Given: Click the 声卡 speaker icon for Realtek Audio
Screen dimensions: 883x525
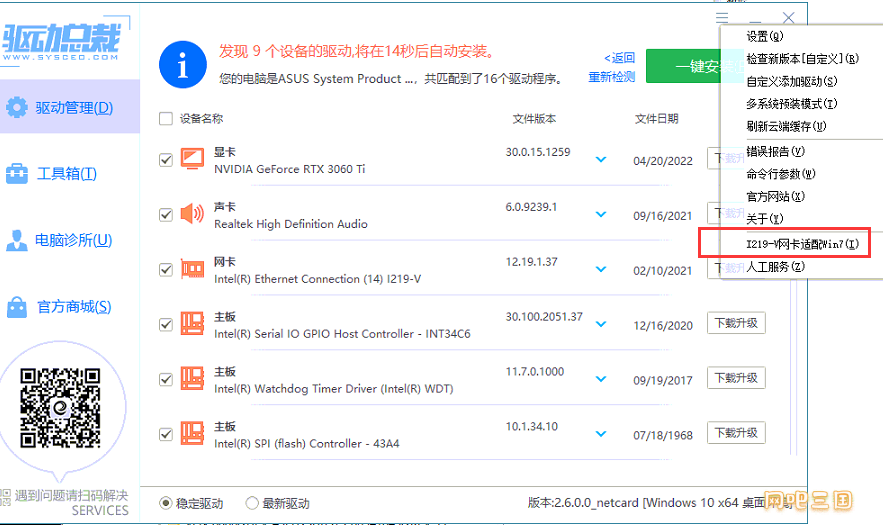Looking at the screenshot, I should (x=192, y=214).
